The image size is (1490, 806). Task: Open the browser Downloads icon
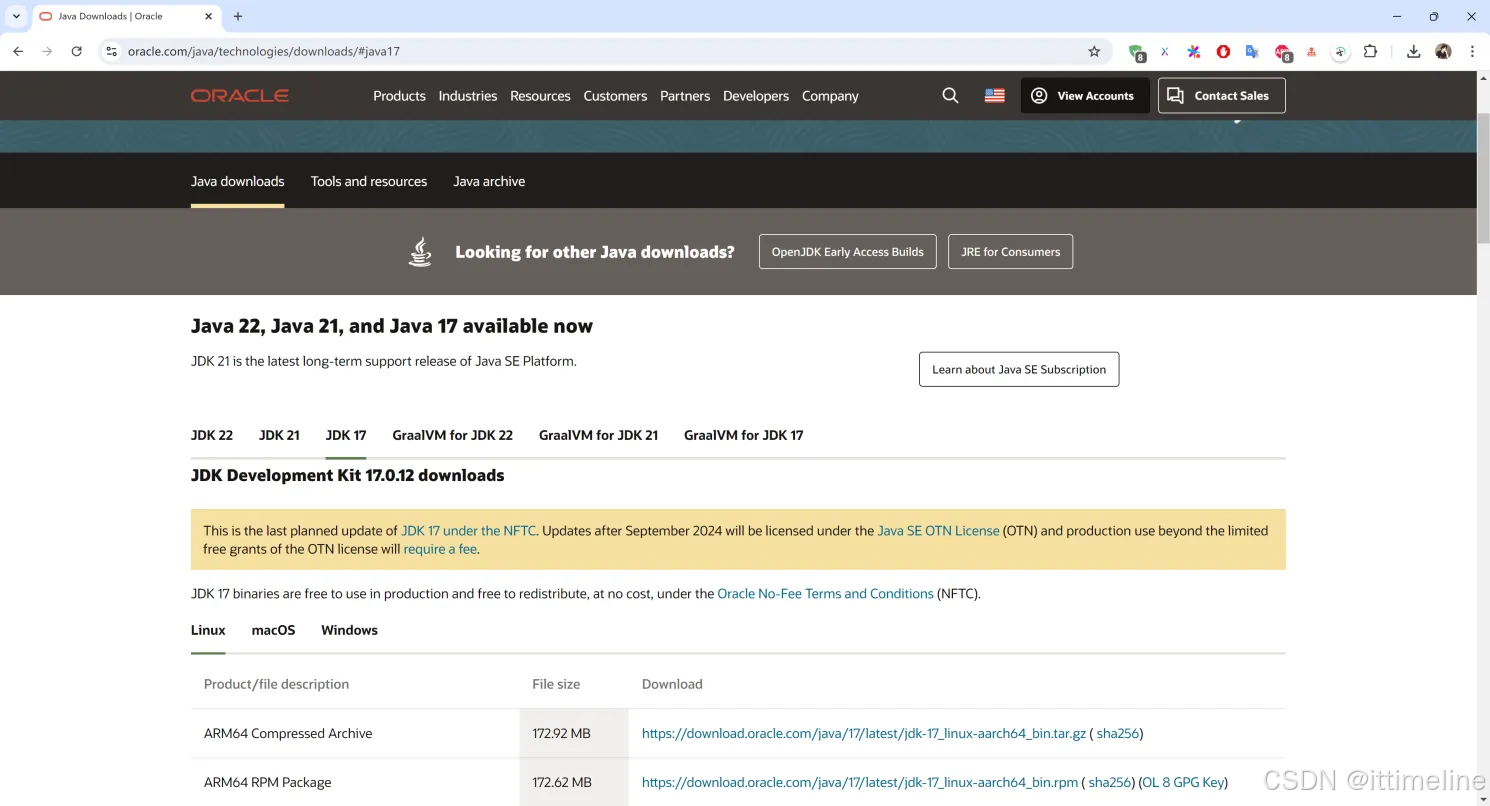pos(1413,51)
